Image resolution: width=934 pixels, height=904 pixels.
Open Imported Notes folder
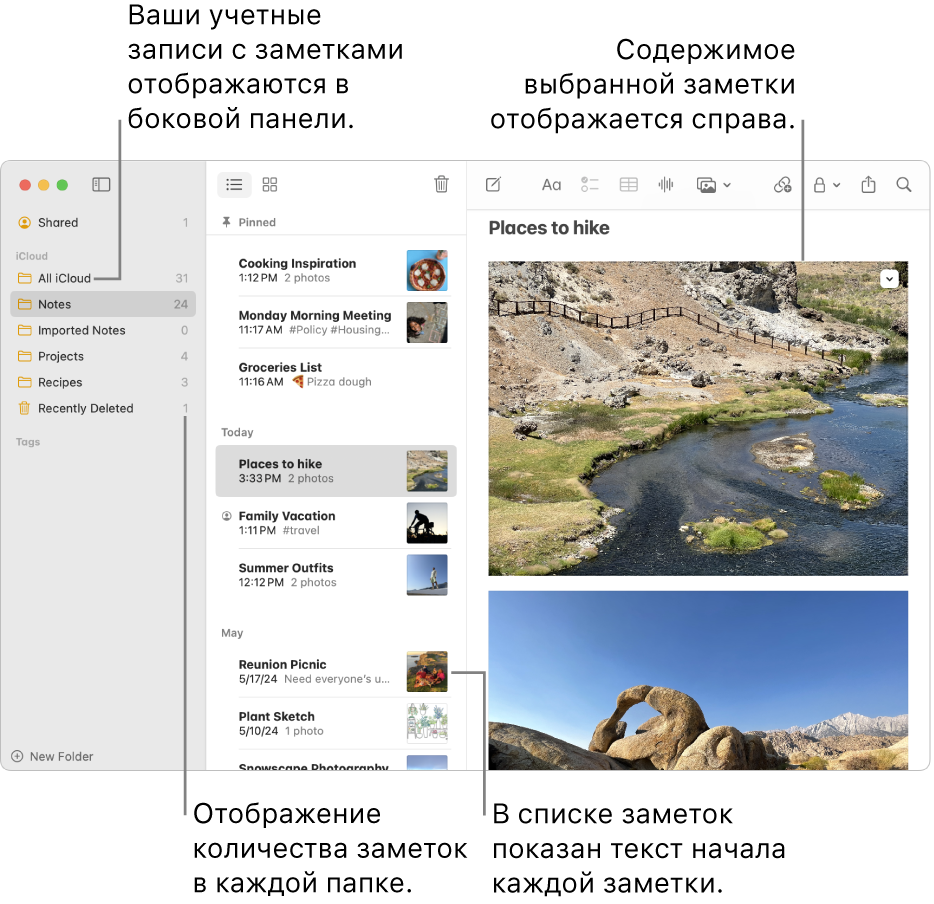(103, 331)
